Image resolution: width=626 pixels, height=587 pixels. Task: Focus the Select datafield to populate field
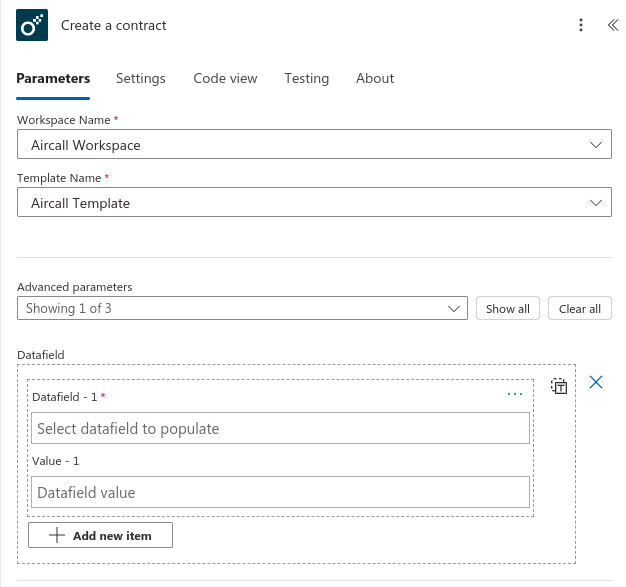280,428
